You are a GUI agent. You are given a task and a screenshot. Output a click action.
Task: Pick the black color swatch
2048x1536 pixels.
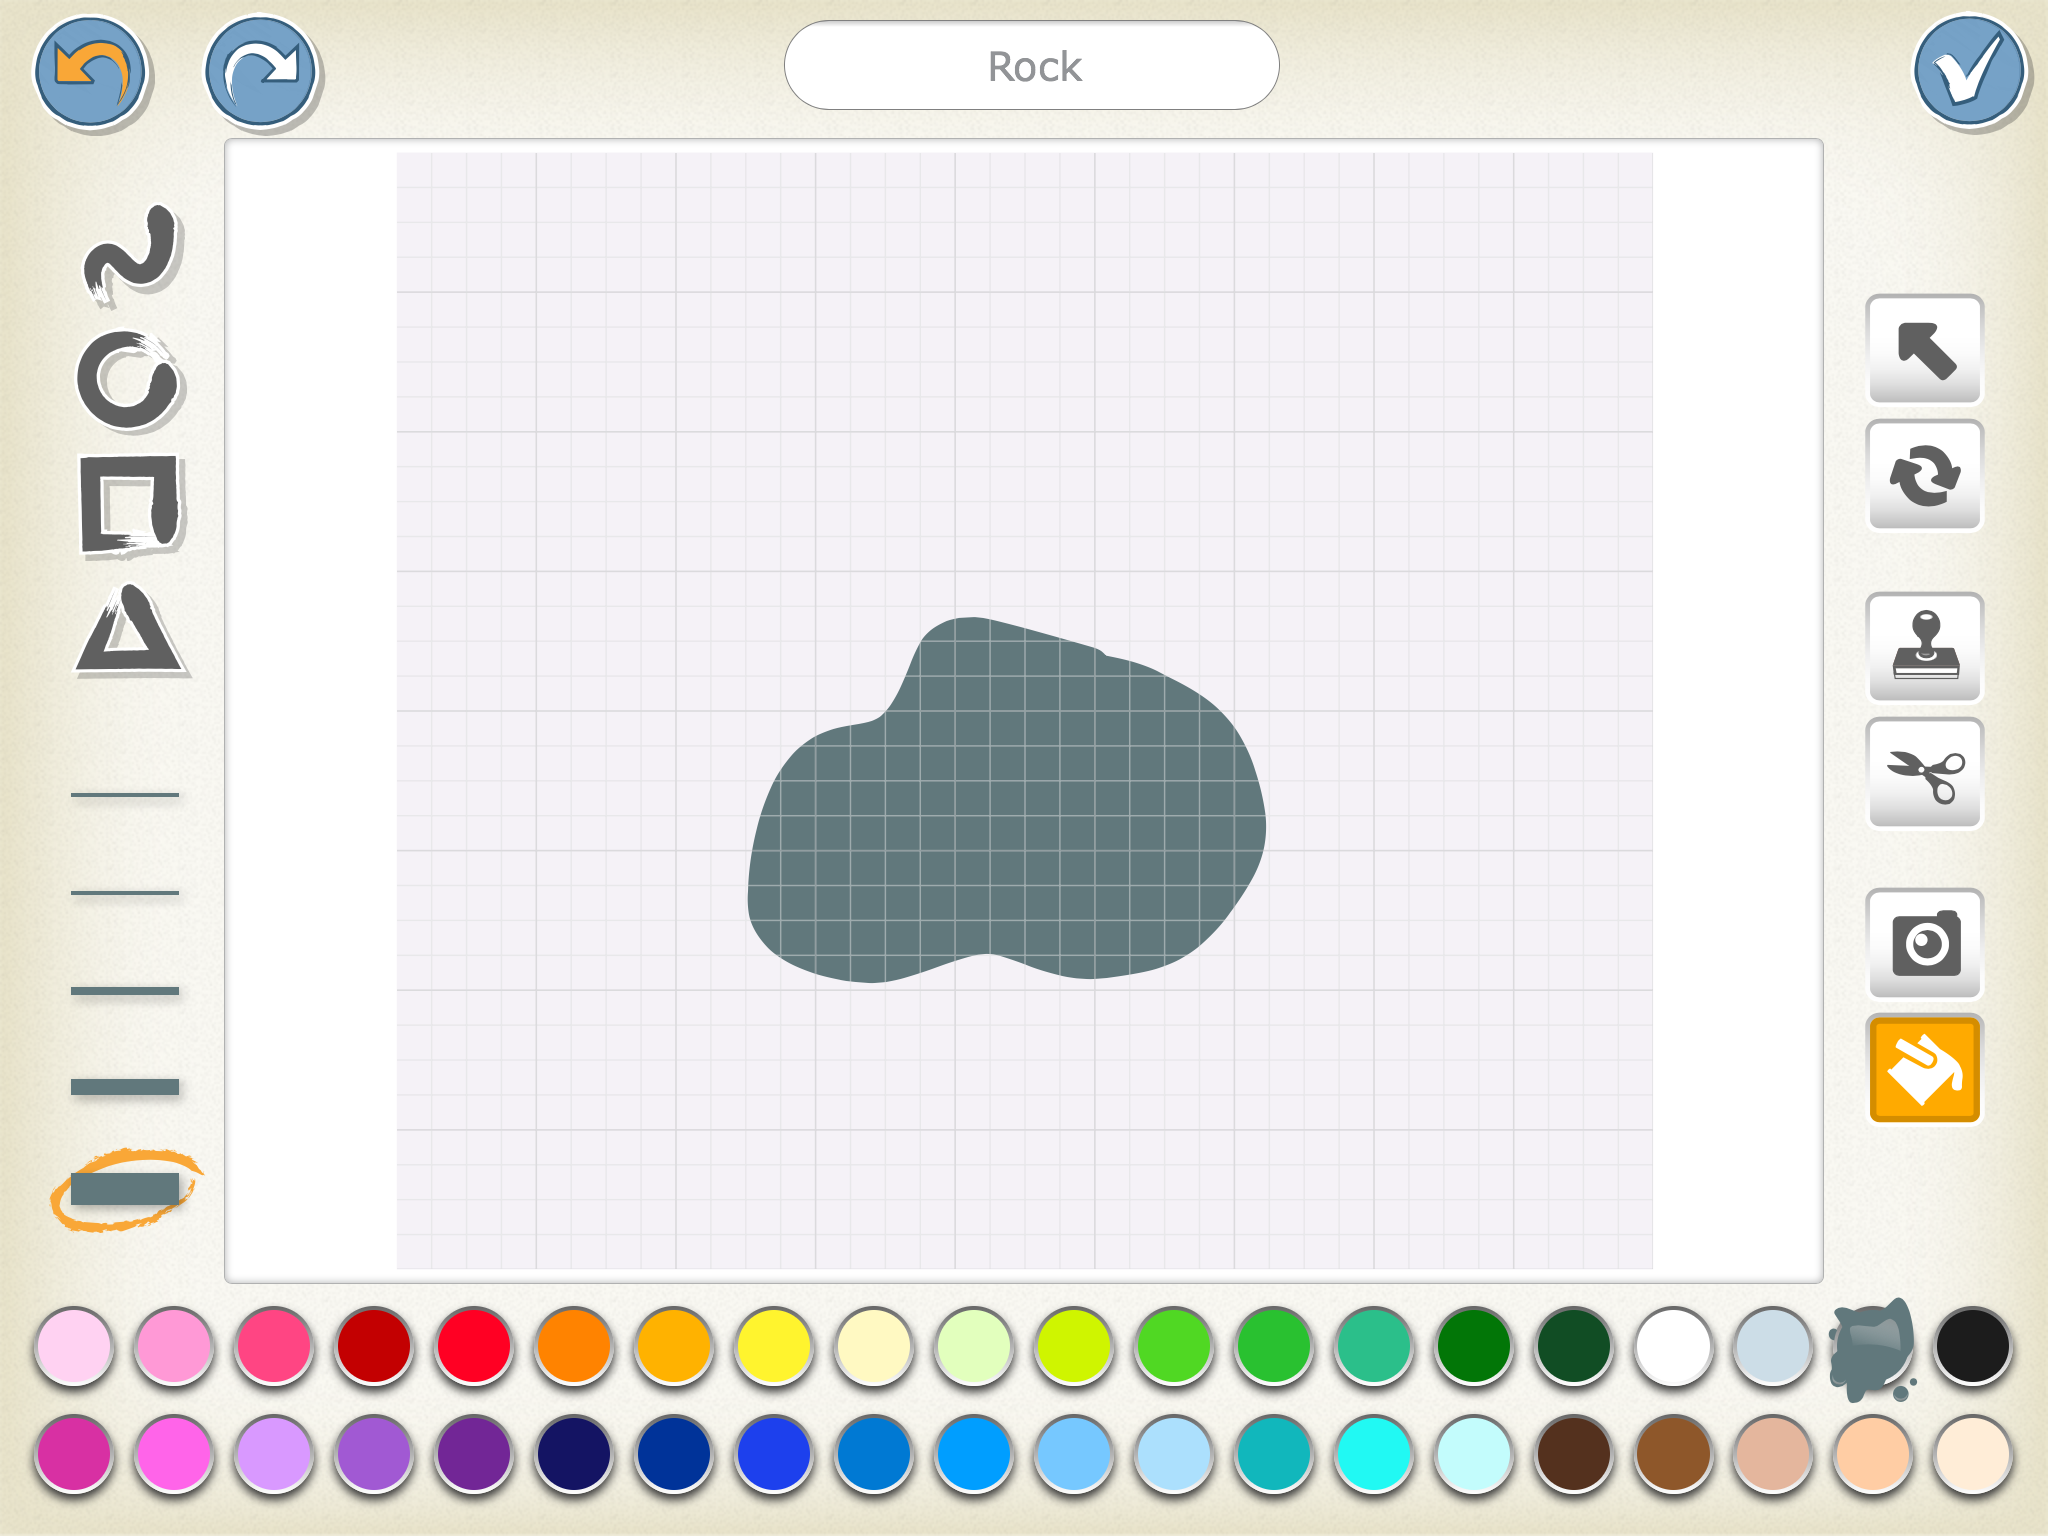click(1972, 1346)
